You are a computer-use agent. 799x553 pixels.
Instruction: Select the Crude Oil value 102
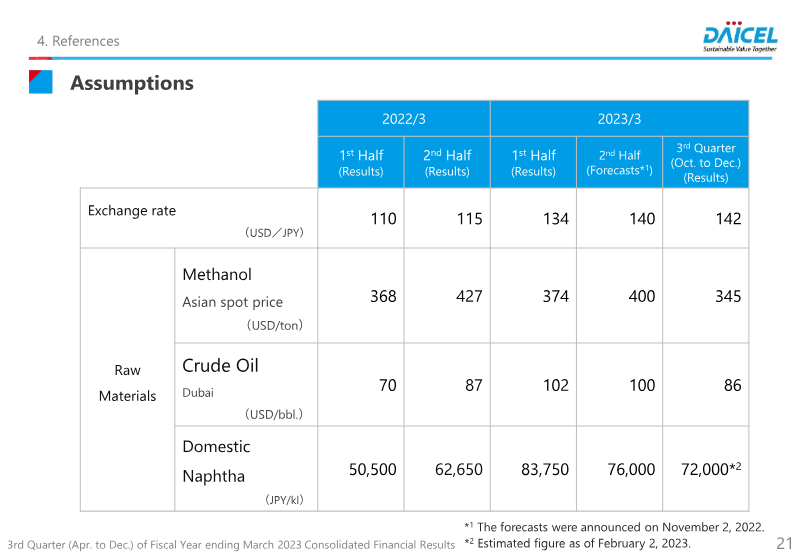556,385
